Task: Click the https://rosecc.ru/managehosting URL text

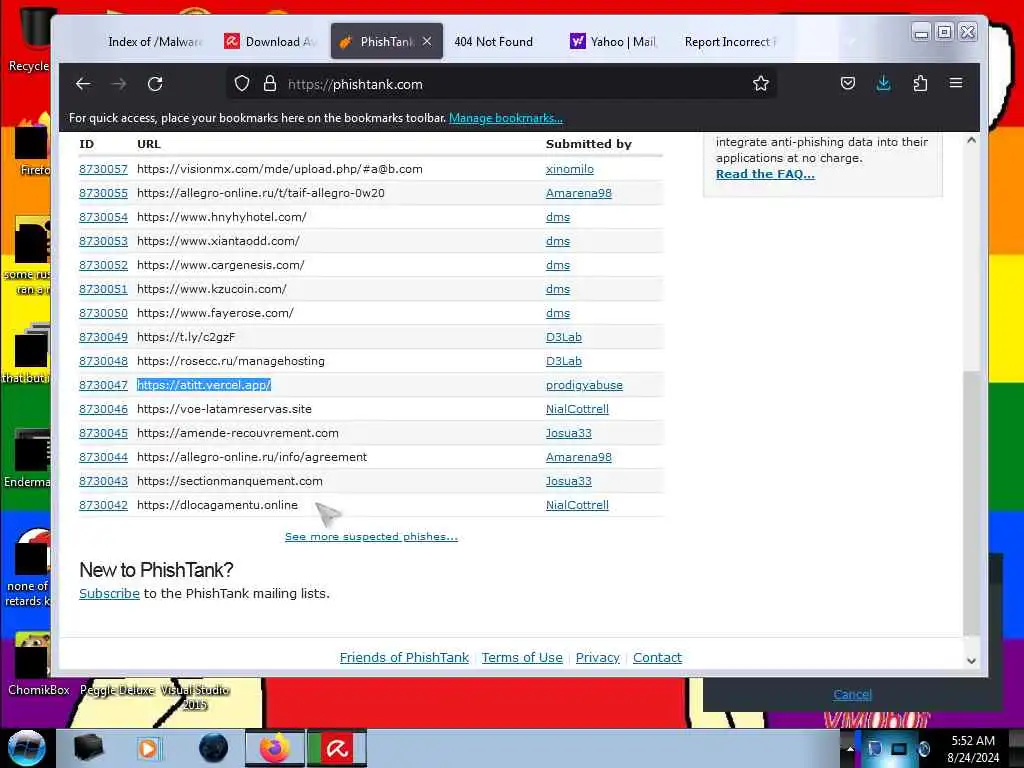Action: [x=231, y=361]
